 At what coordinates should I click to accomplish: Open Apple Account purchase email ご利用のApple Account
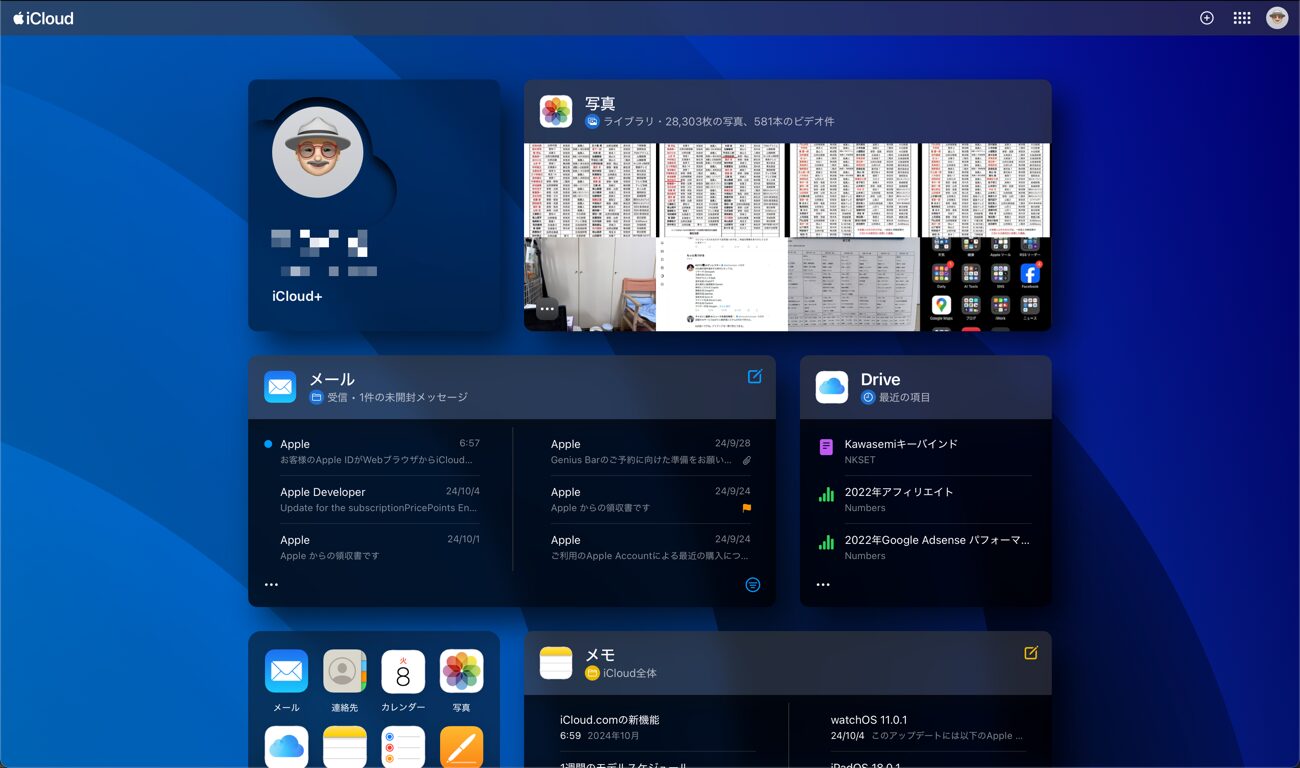pos(651,548)
